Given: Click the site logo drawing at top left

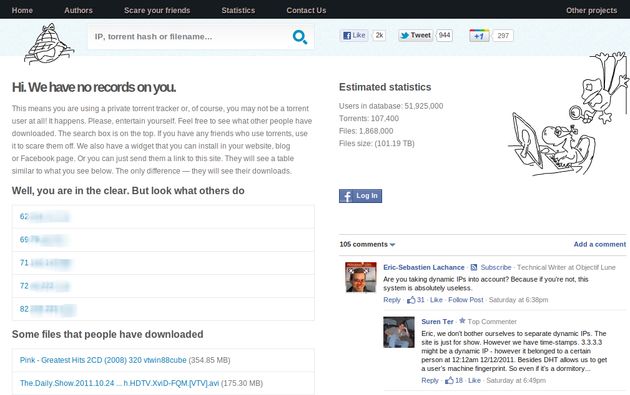Looking at the screenshot, I should tap(49, 44).
